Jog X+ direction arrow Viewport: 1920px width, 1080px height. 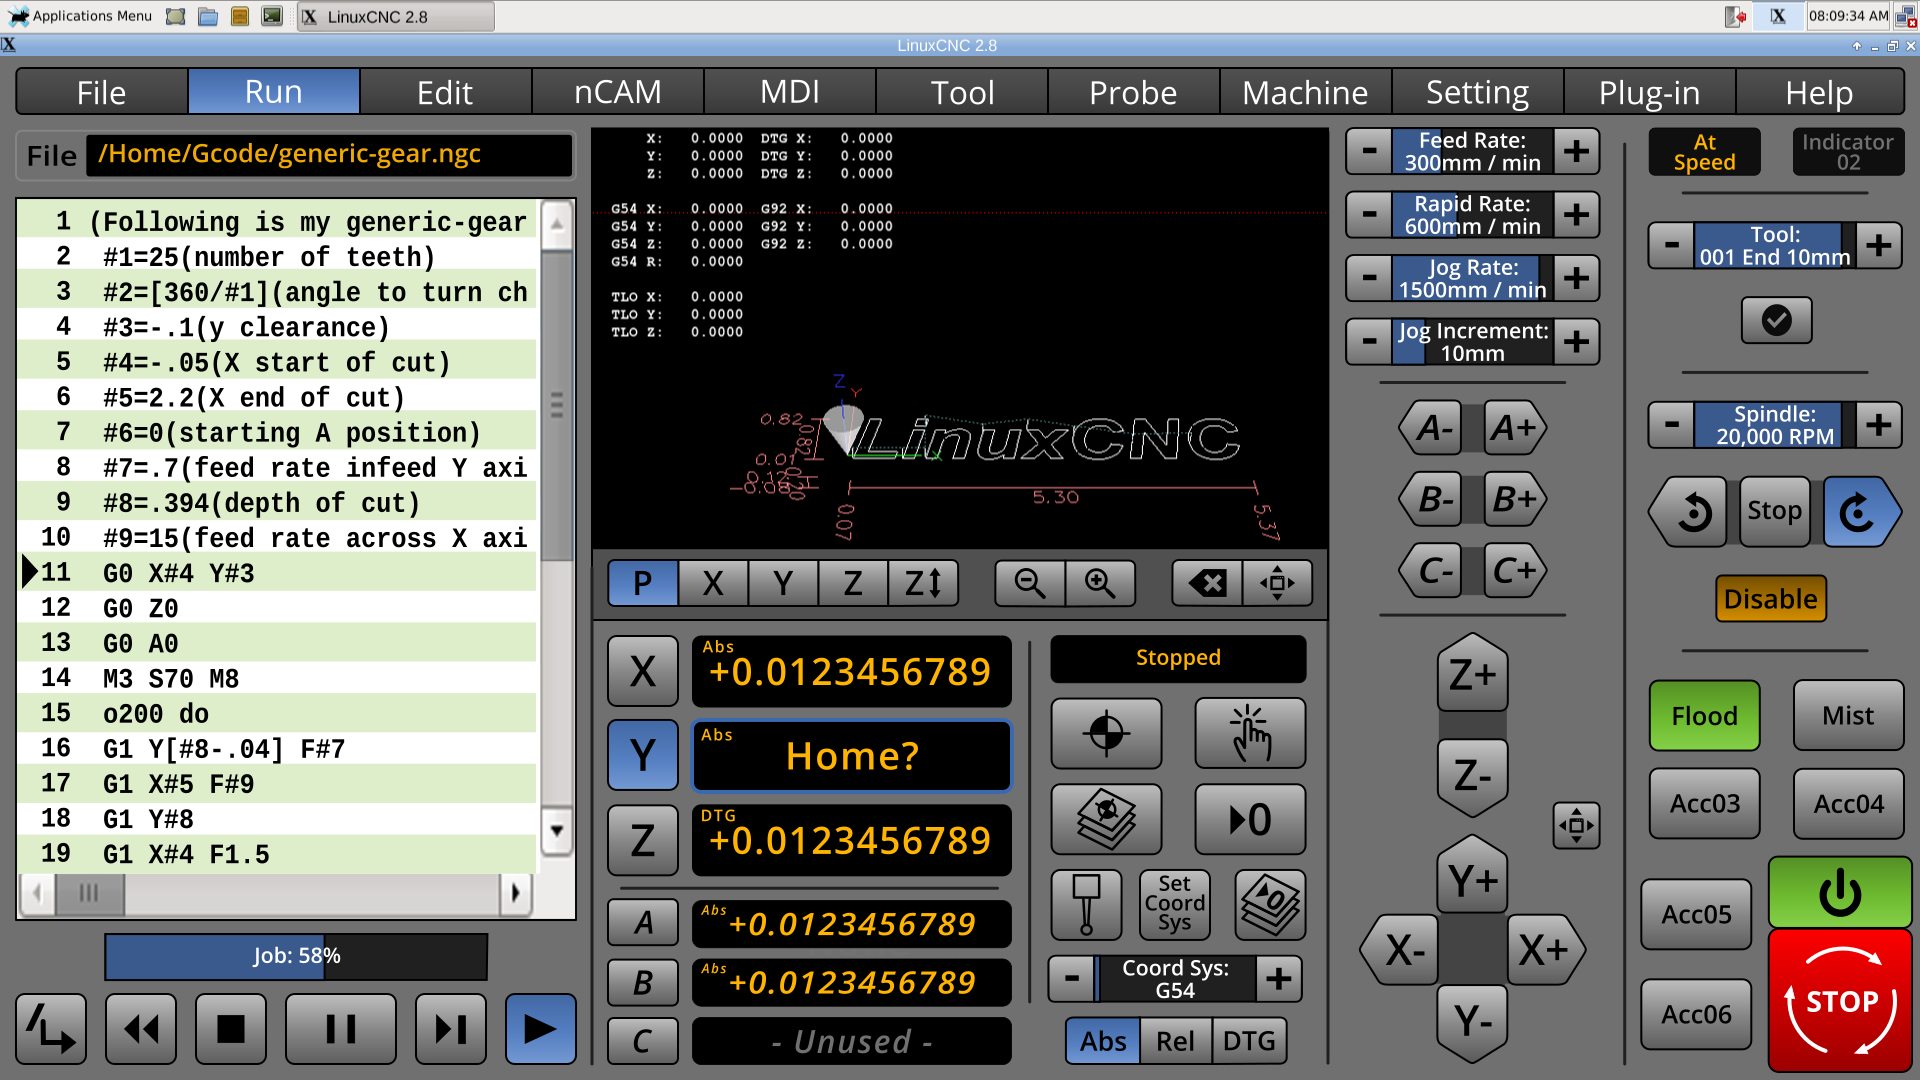coord(1544,950)
